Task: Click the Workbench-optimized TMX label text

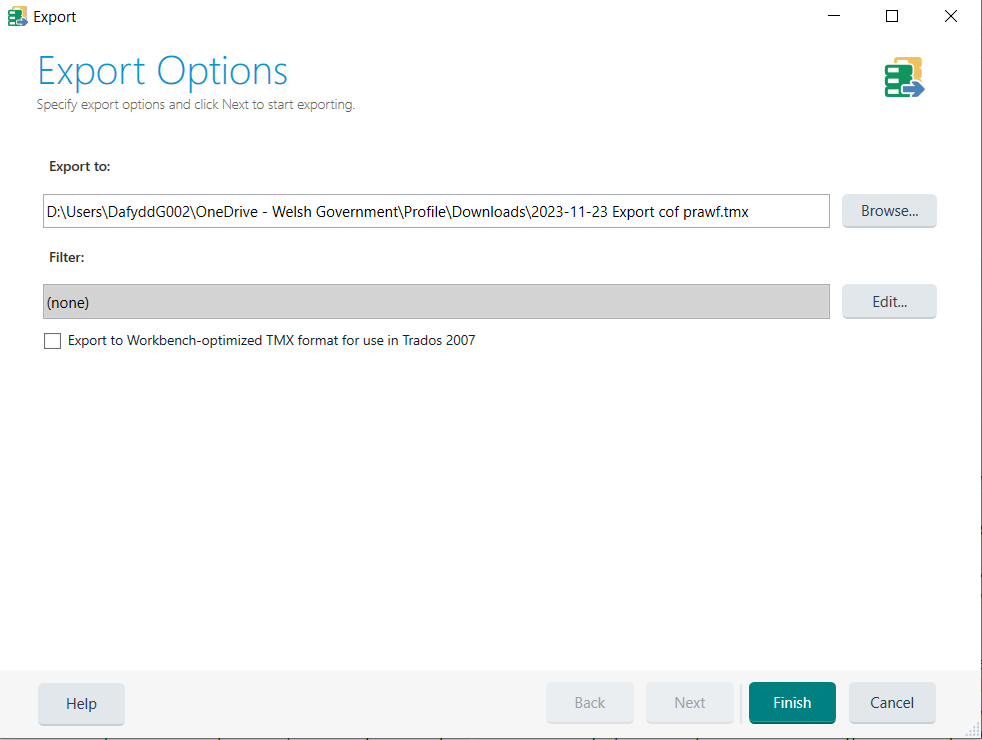Action: click(272, 341)
